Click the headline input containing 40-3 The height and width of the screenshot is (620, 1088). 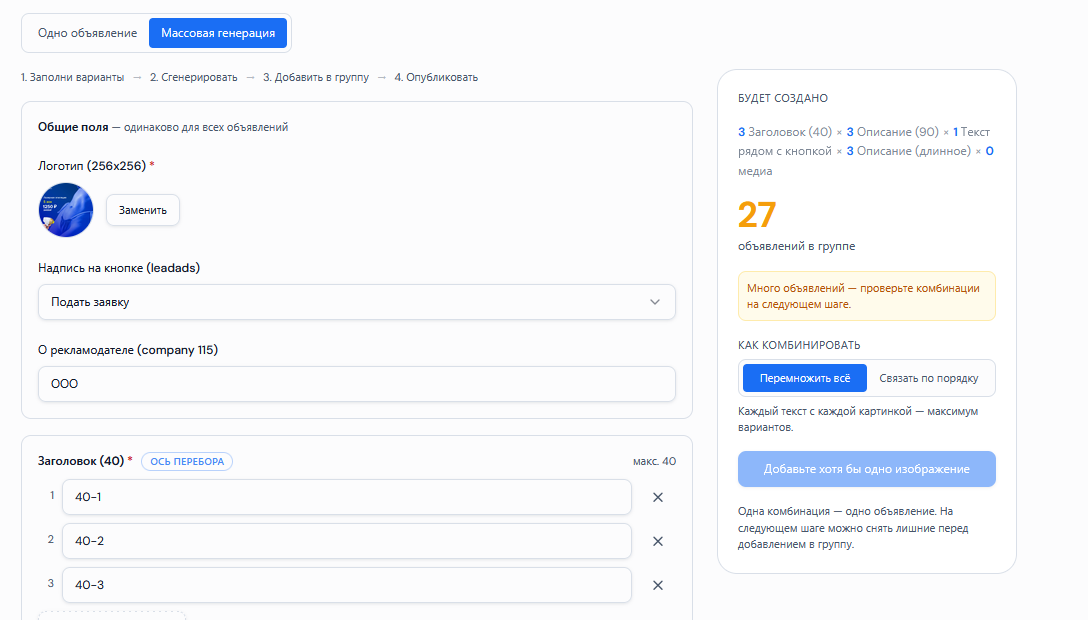tap(347, 585)
